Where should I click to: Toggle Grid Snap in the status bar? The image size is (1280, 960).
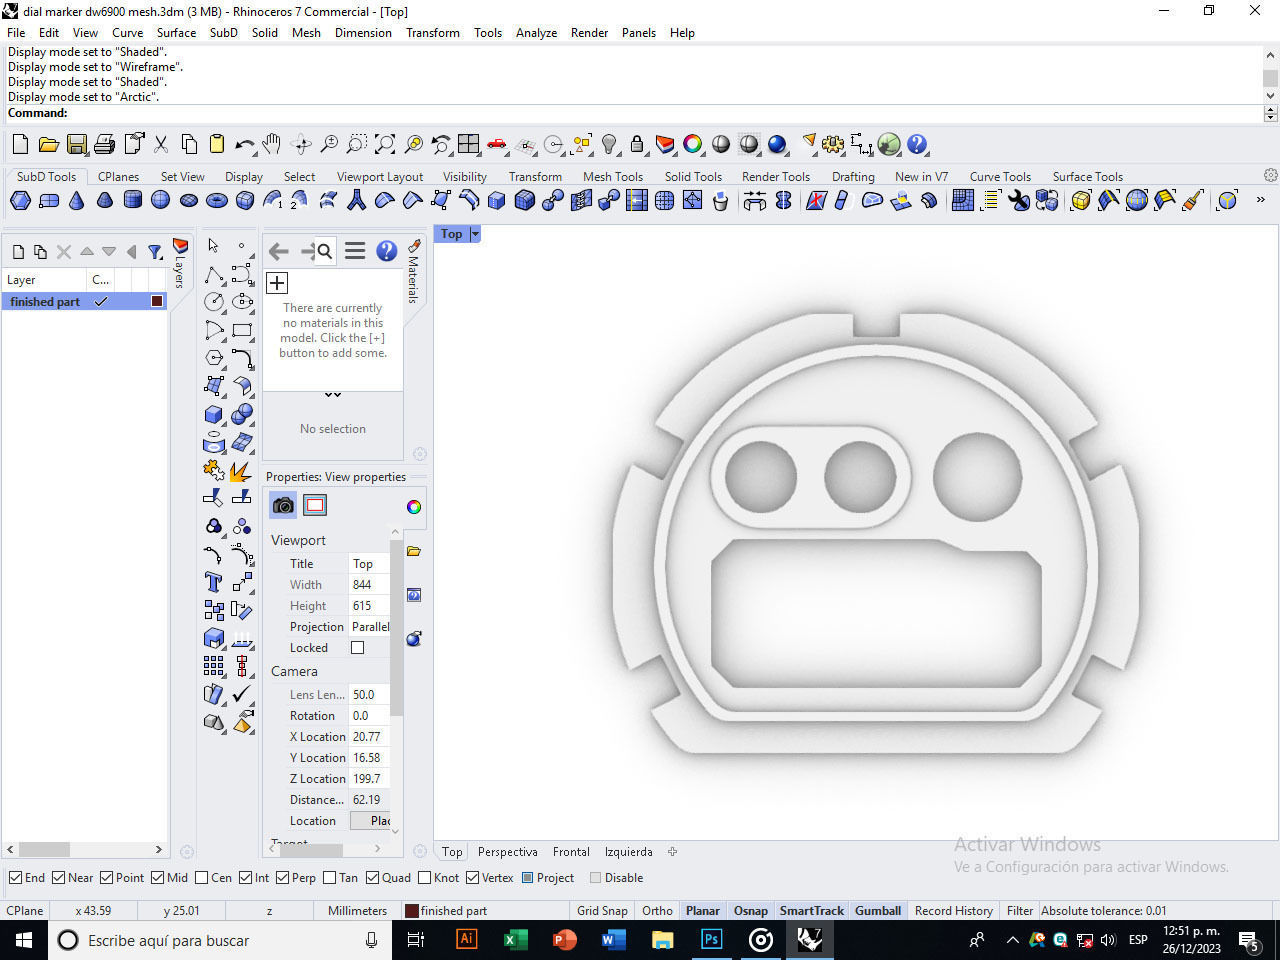pyautogui.click(x=602, y=911)
